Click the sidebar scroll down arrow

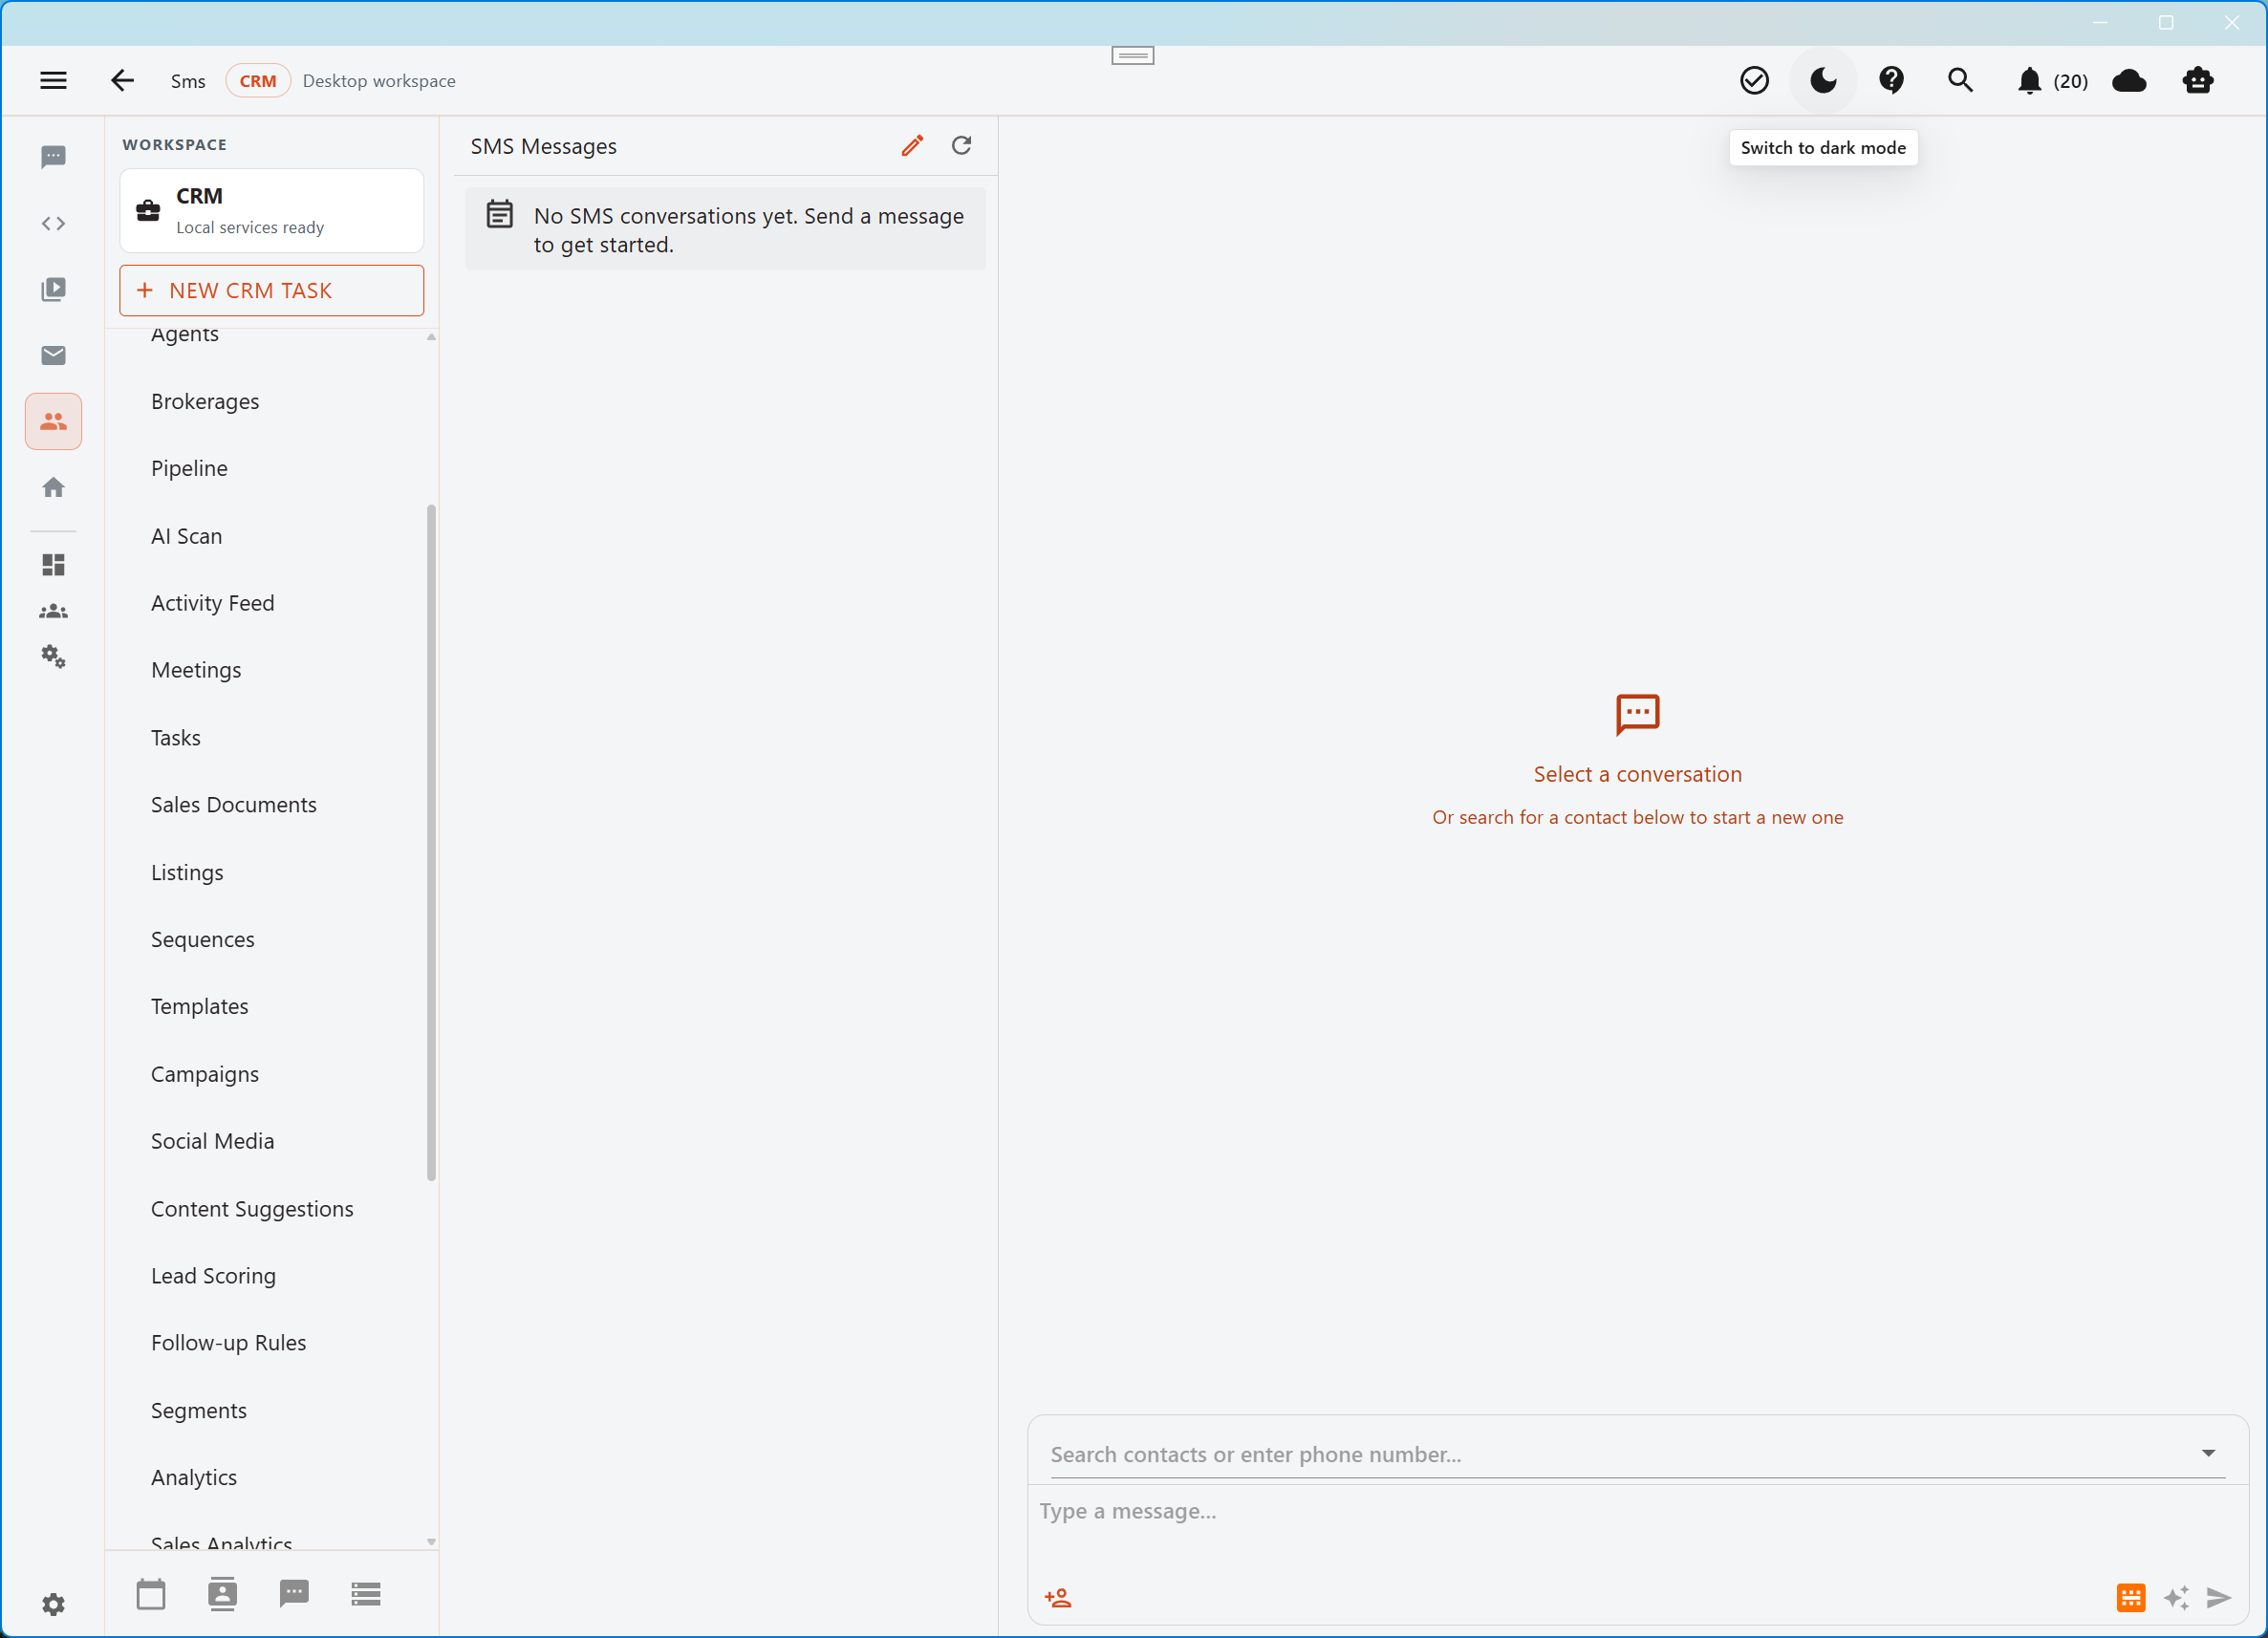click(x=431, y=1542)
